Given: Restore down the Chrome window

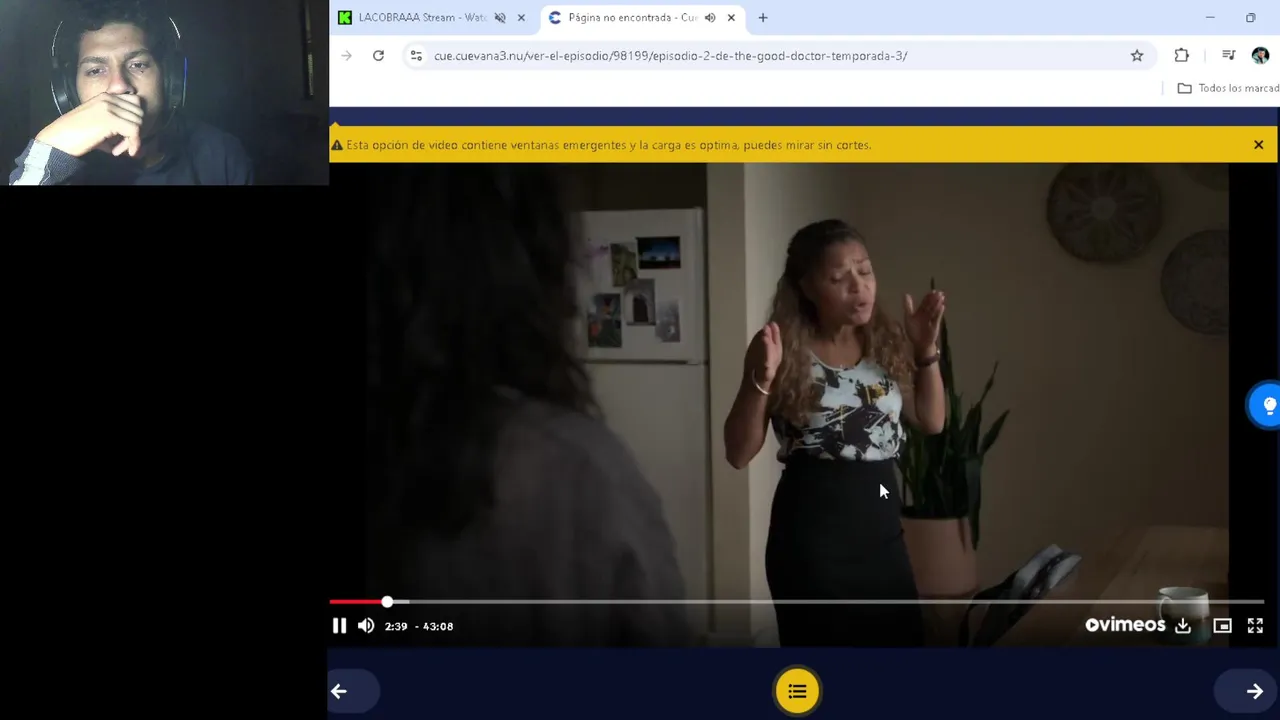Looking at the screenshot, I should point(1251,18).
